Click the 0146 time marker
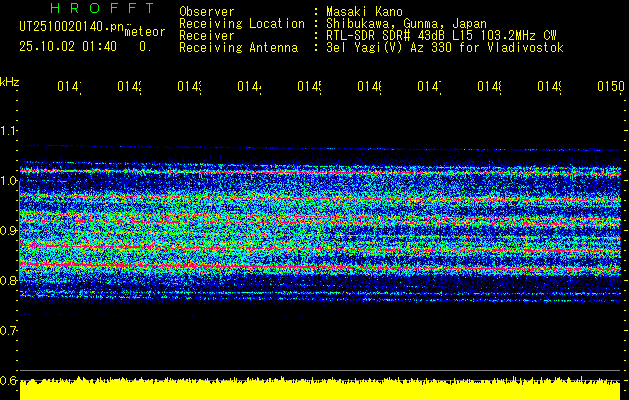The image size is (629, 400). pyautogui.click(x=369, y=86)
